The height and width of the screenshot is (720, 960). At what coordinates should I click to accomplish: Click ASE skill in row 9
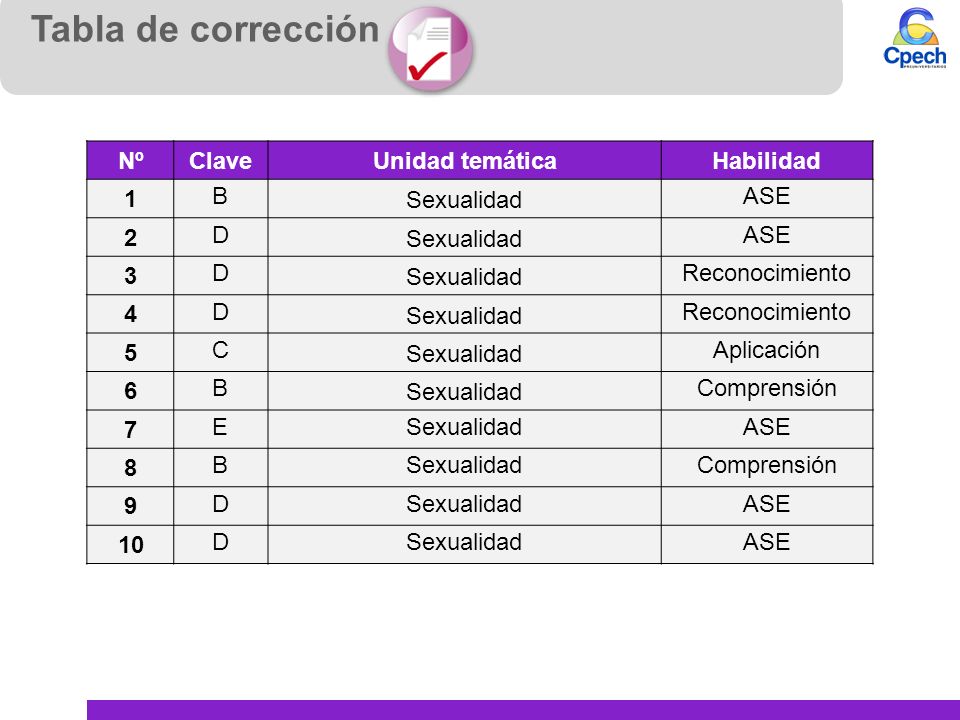tap(767, 504)
